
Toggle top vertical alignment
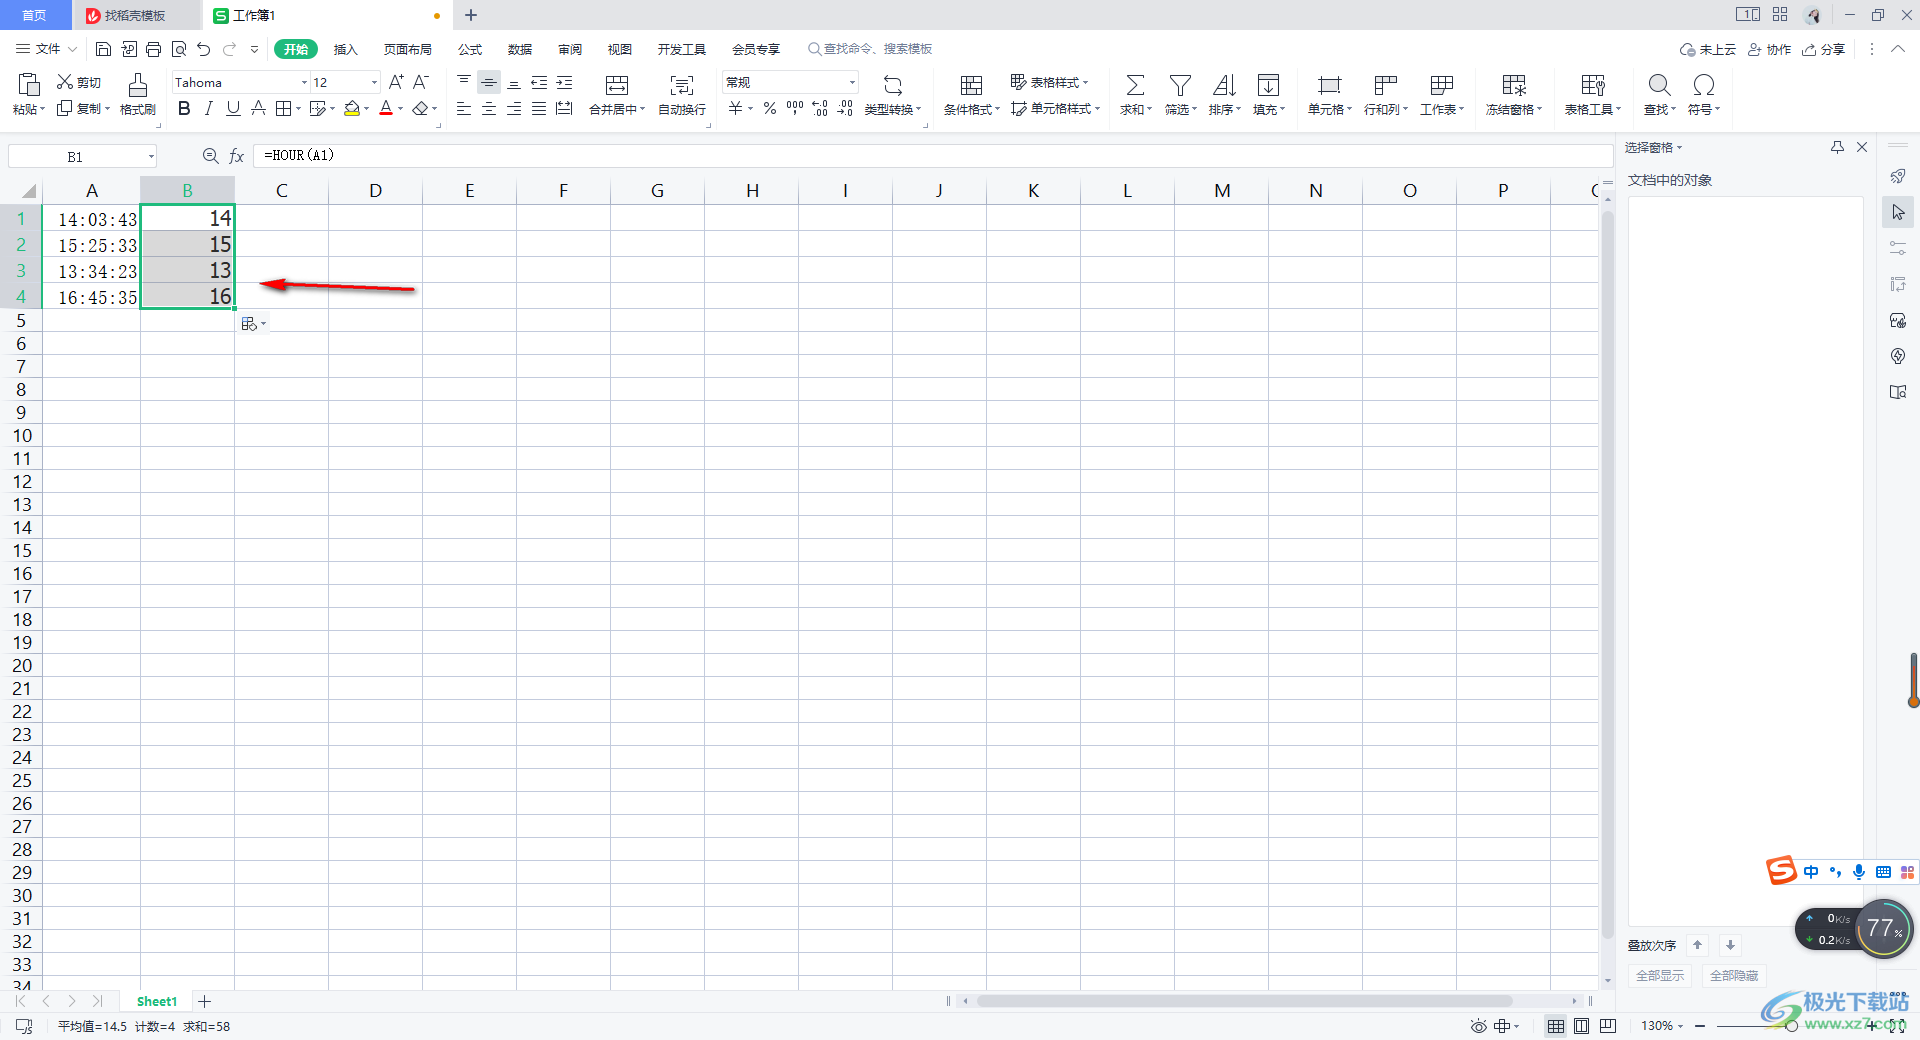(464, 82)
